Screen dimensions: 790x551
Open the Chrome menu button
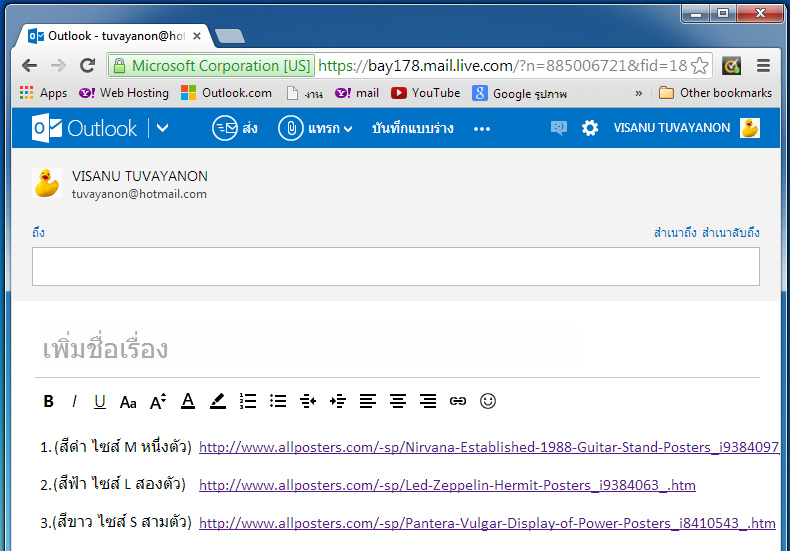763,66
